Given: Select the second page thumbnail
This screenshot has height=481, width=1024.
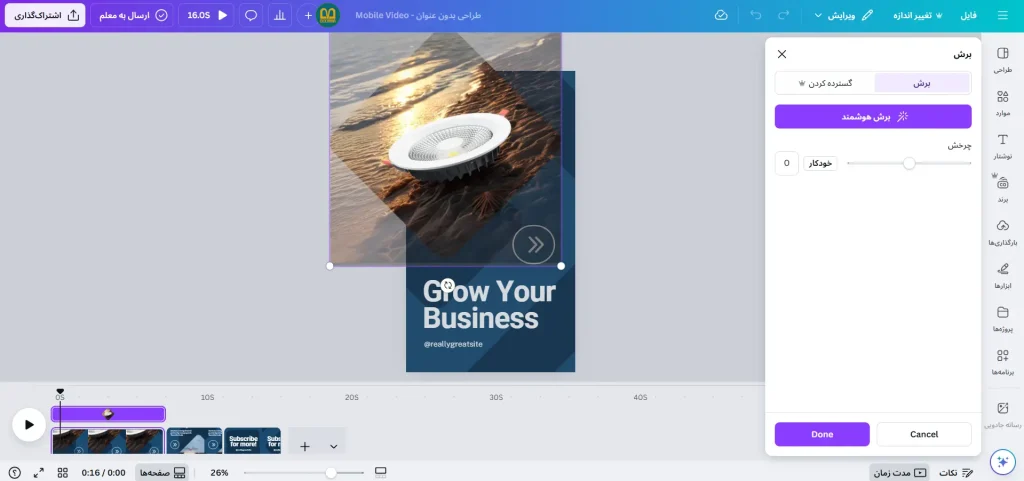Looking at the screenshot, I should [195, 441].
